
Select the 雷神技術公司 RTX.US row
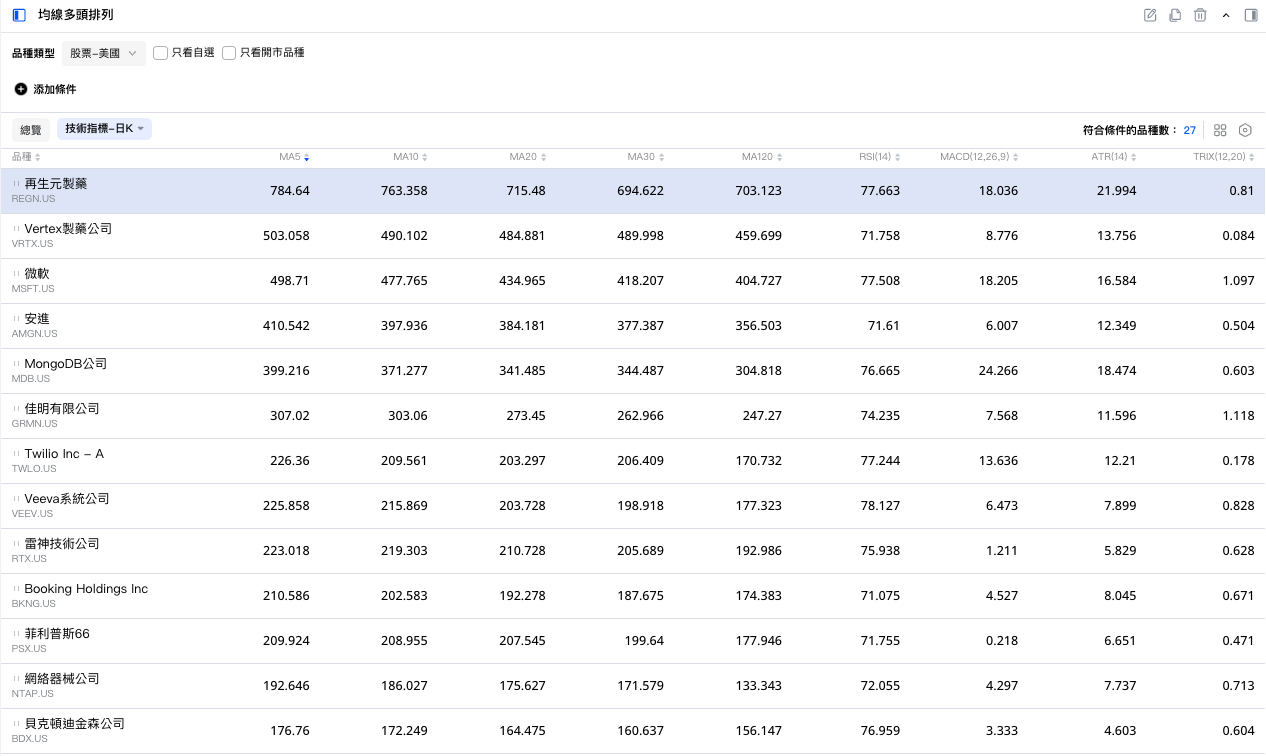(x=633, y=551)
